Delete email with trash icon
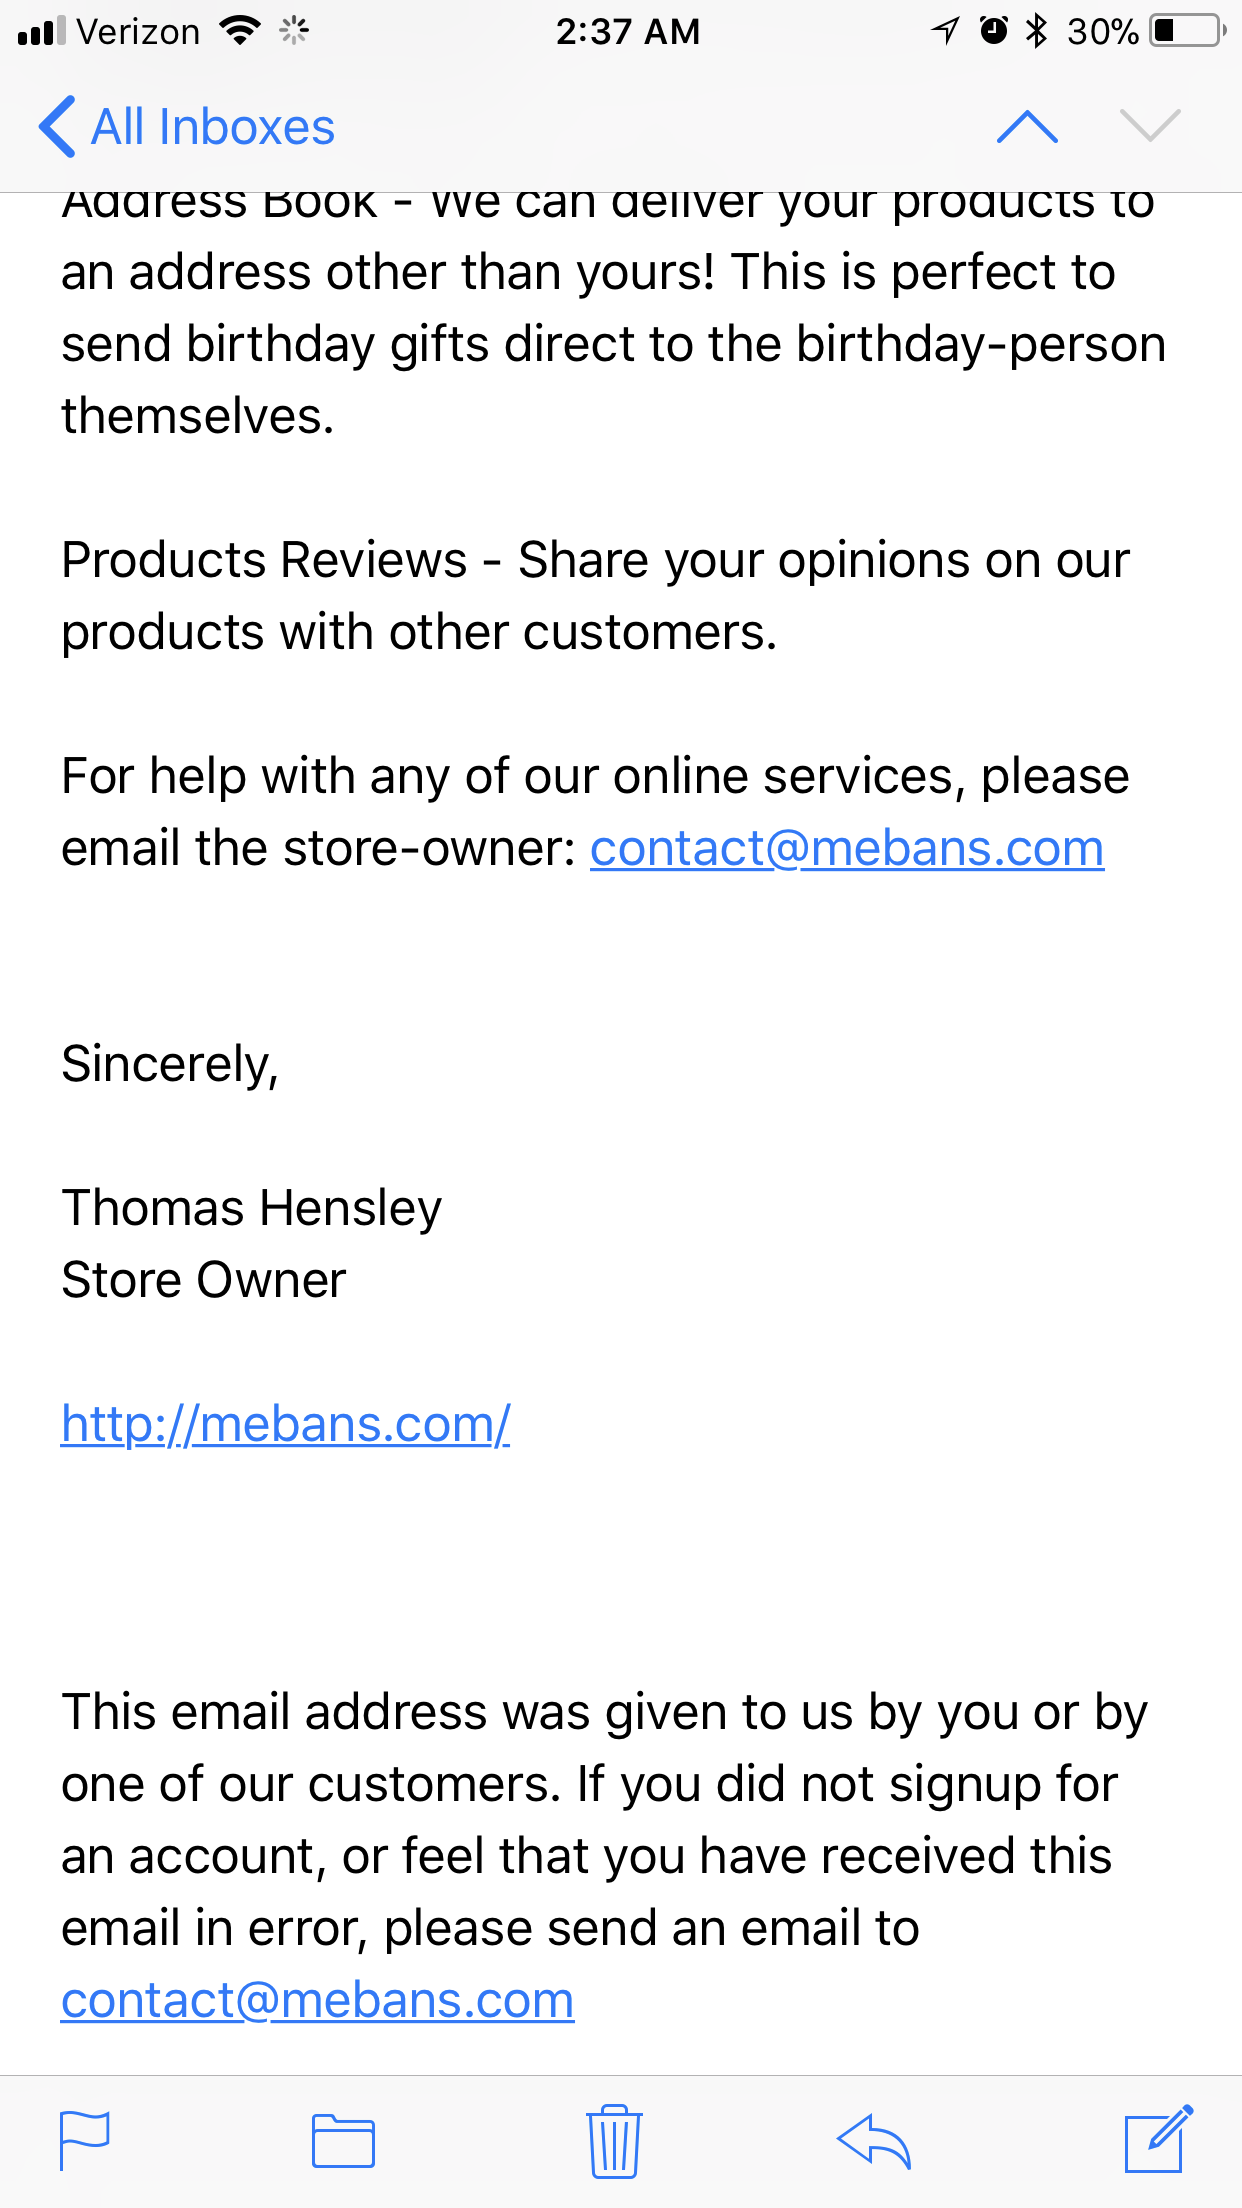1242x2208 pixels. (x=613, y=2141)
